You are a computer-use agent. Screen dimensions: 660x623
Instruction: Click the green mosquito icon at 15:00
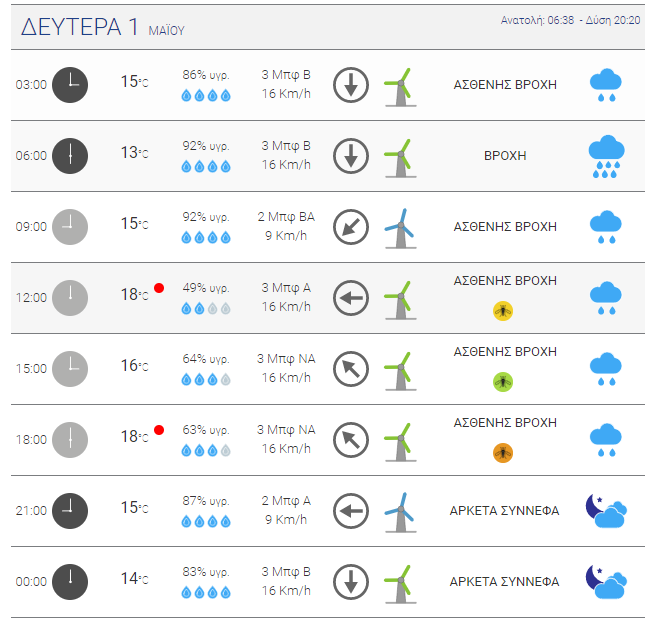(503, 382)
